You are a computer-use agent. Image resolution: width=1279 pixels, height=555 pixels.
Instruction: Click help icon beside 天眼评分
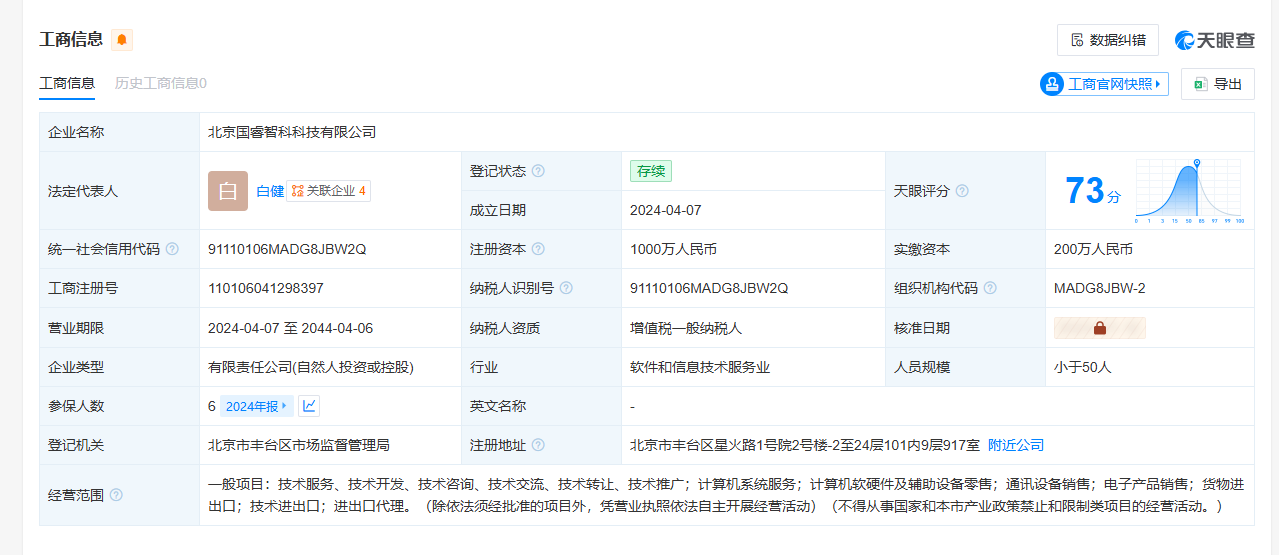coord(962,191)
